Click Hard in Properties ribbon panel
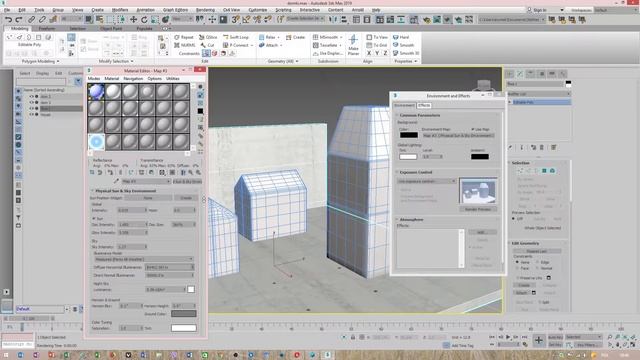Image resolution: width=640 pixels, height=360 pixels. (401, 37)
